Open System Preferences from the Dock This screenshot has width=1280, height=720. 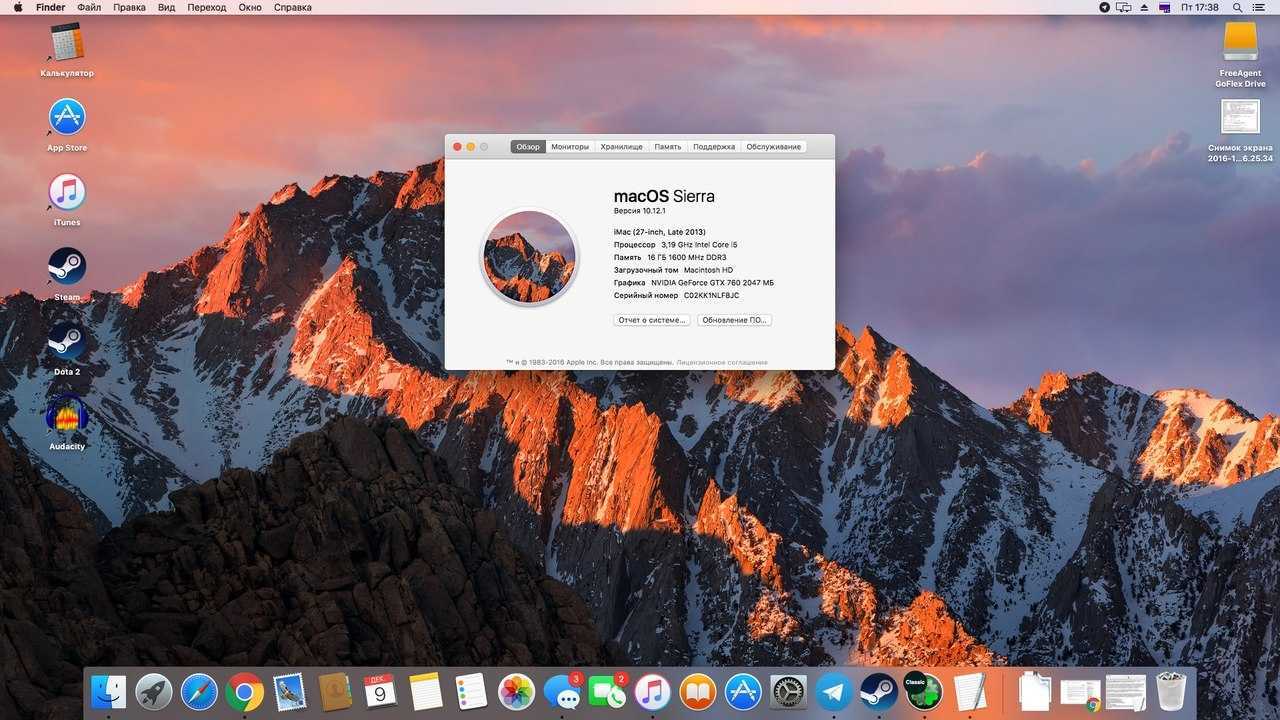(x=788, y=691)
